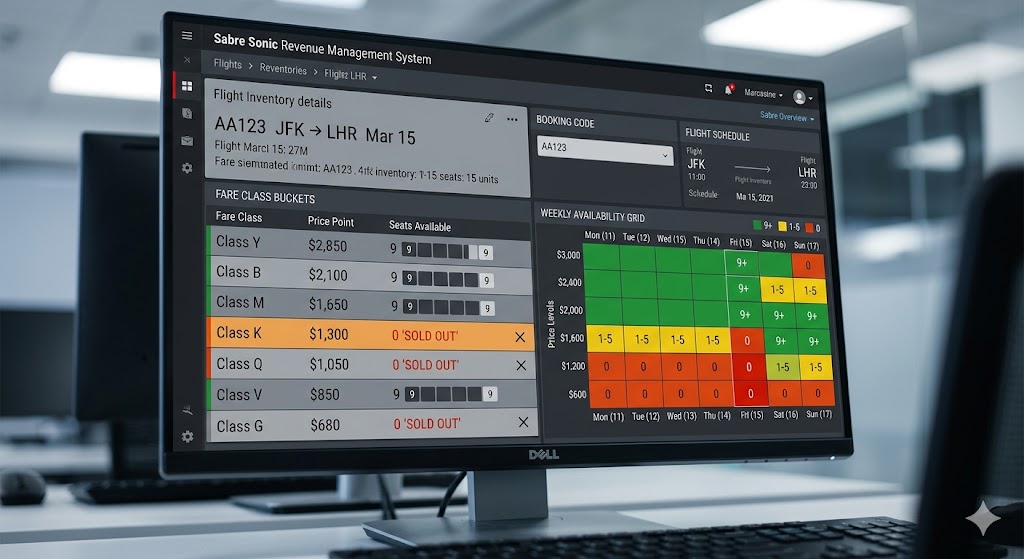Go to Flights breadcrumb link
This screenshot has height=559, width=1024.
click(x=227, y=63)
